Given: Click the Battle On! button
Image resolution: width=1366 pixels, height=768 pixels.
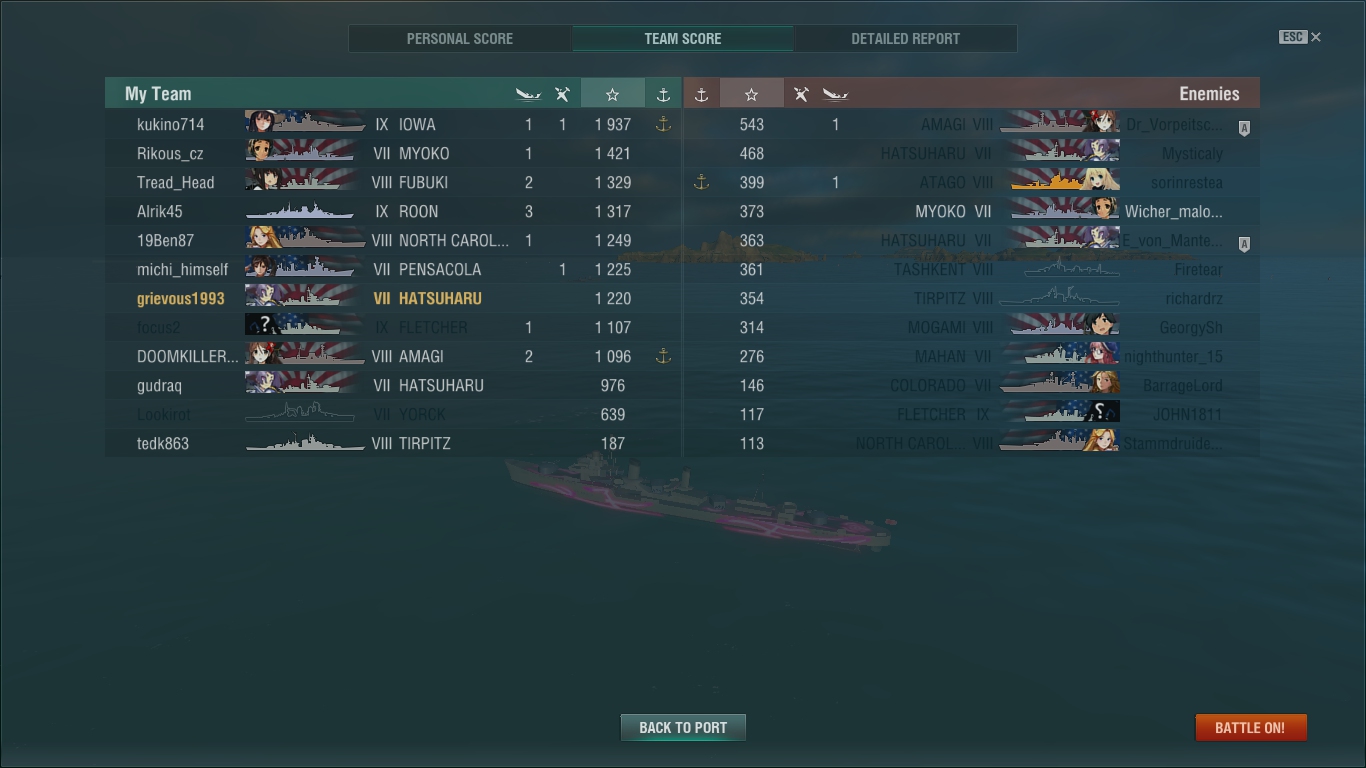Looking at the screenshot, I should pos(1250,727).
